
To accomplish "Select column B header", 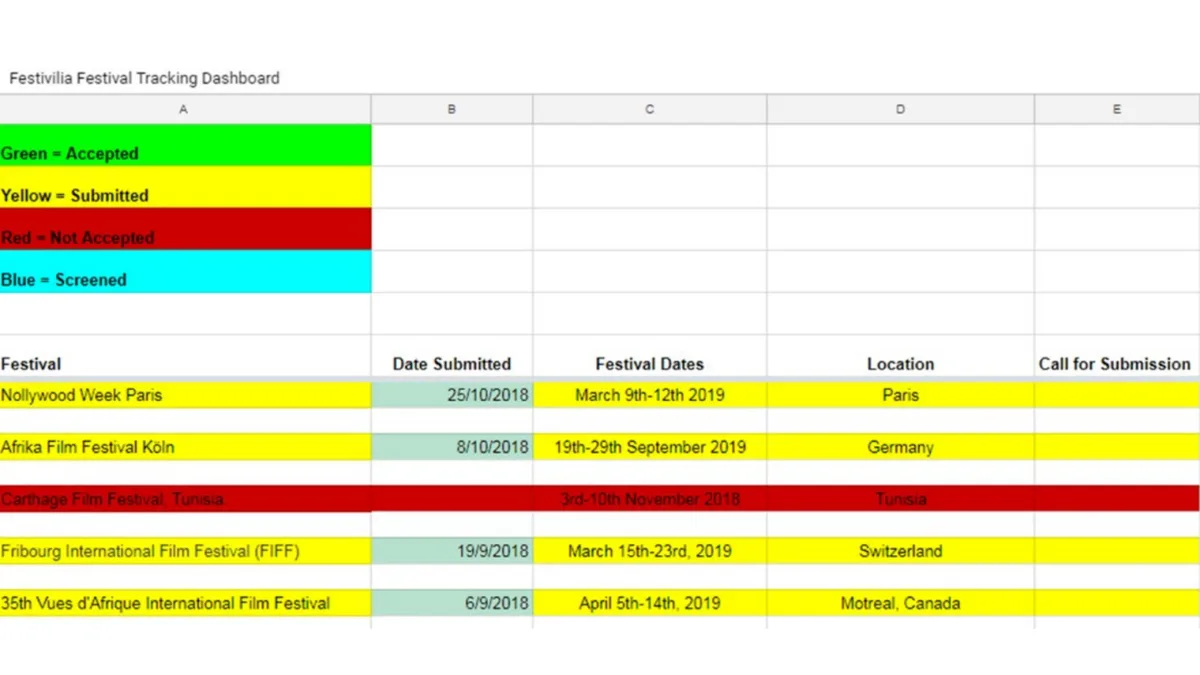I will coord(452,110).
